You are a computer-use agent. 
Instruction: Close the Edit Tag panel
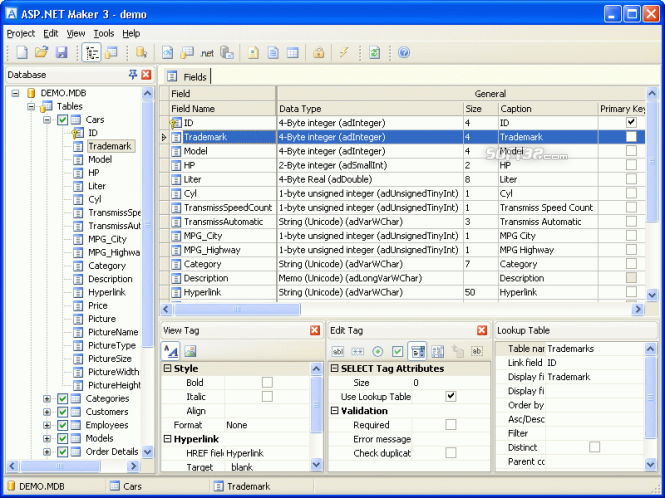[x=482, y=330]
